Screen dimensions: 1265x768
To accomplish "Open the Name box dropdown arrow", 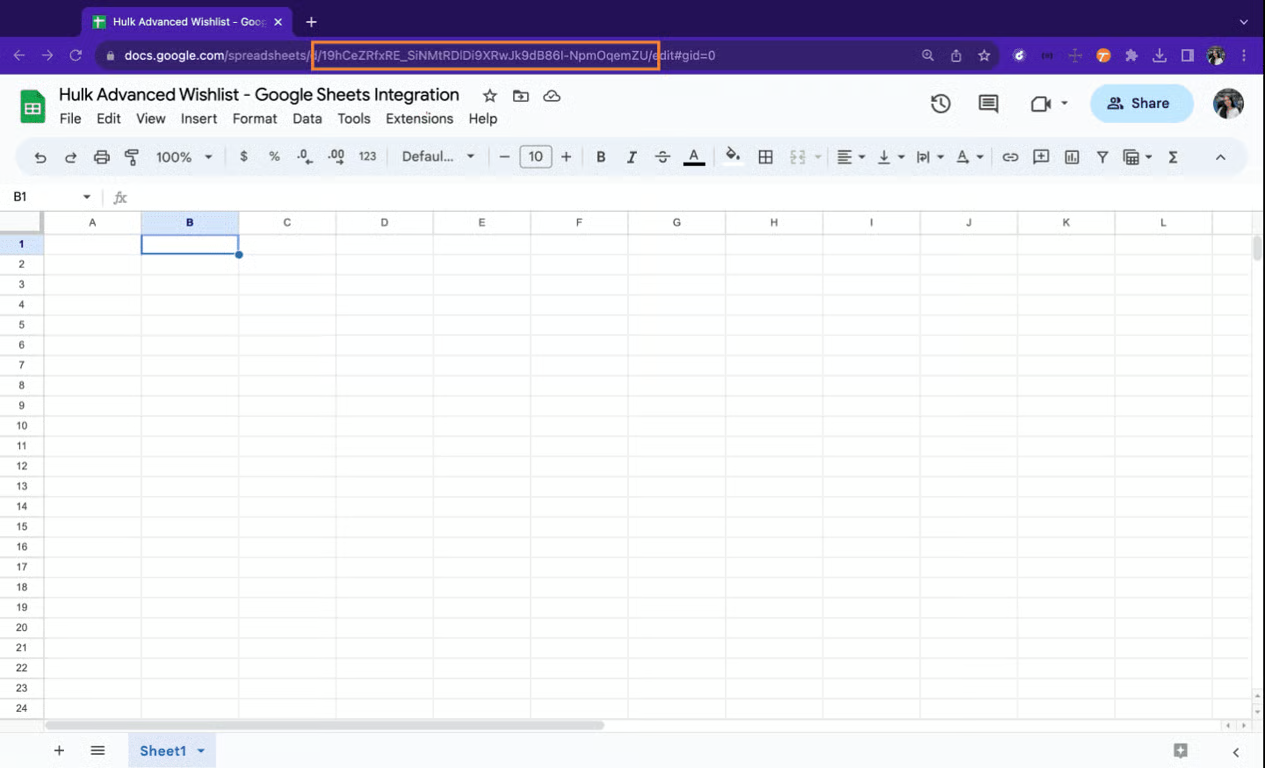I will (87, 197).
